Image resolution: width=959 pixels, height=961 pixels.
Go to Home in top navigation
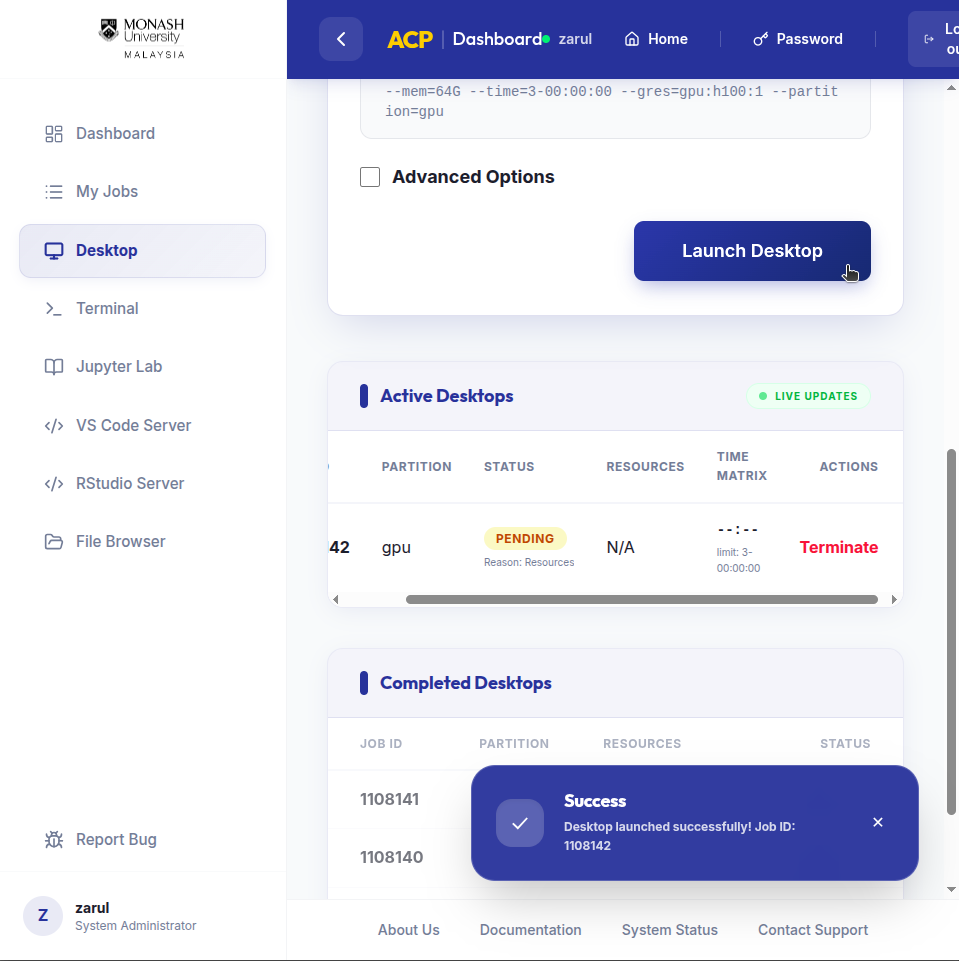(x=656, y=39)
